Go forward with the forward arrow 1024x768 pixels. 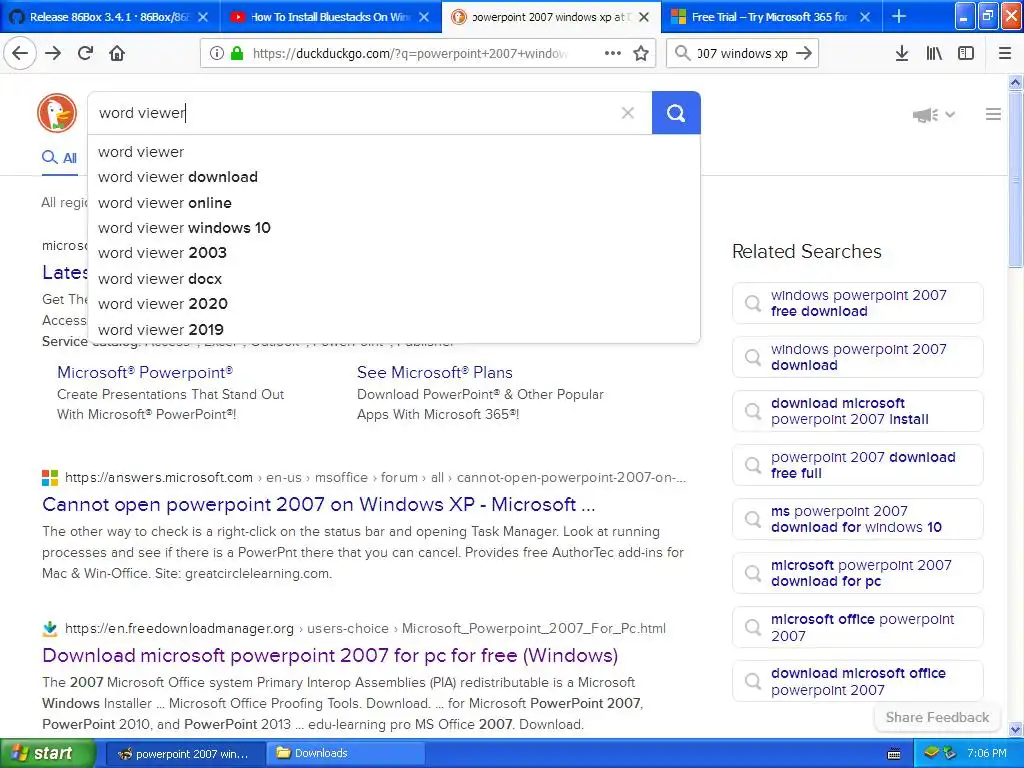[53, 53]
